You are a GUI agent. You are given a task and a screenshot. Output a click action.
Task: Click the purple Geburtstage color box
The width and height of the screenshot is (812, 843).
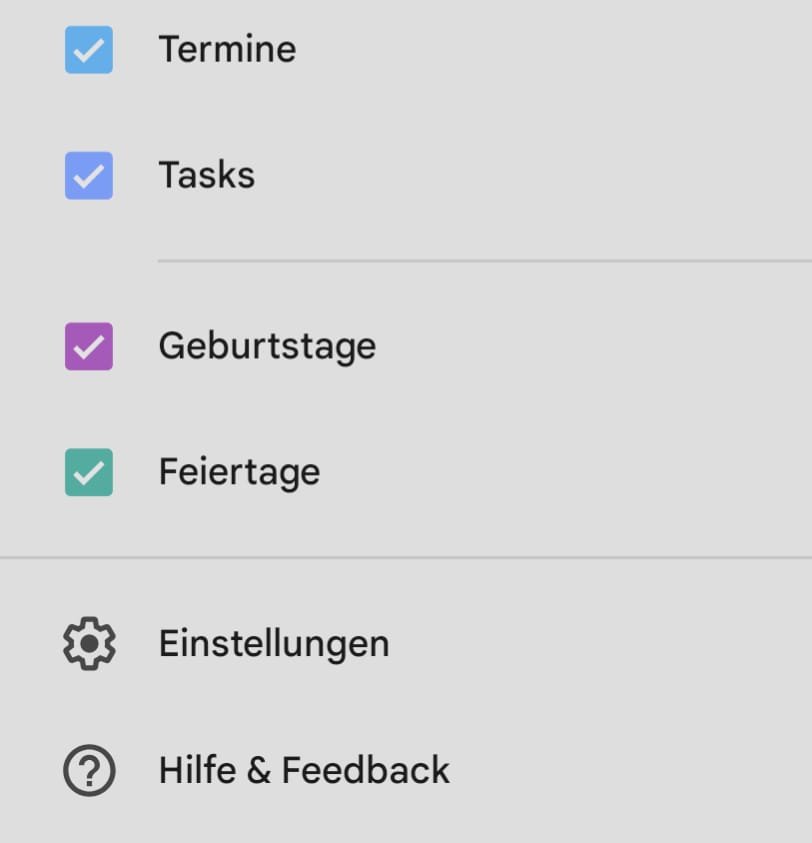pos(89,346)
